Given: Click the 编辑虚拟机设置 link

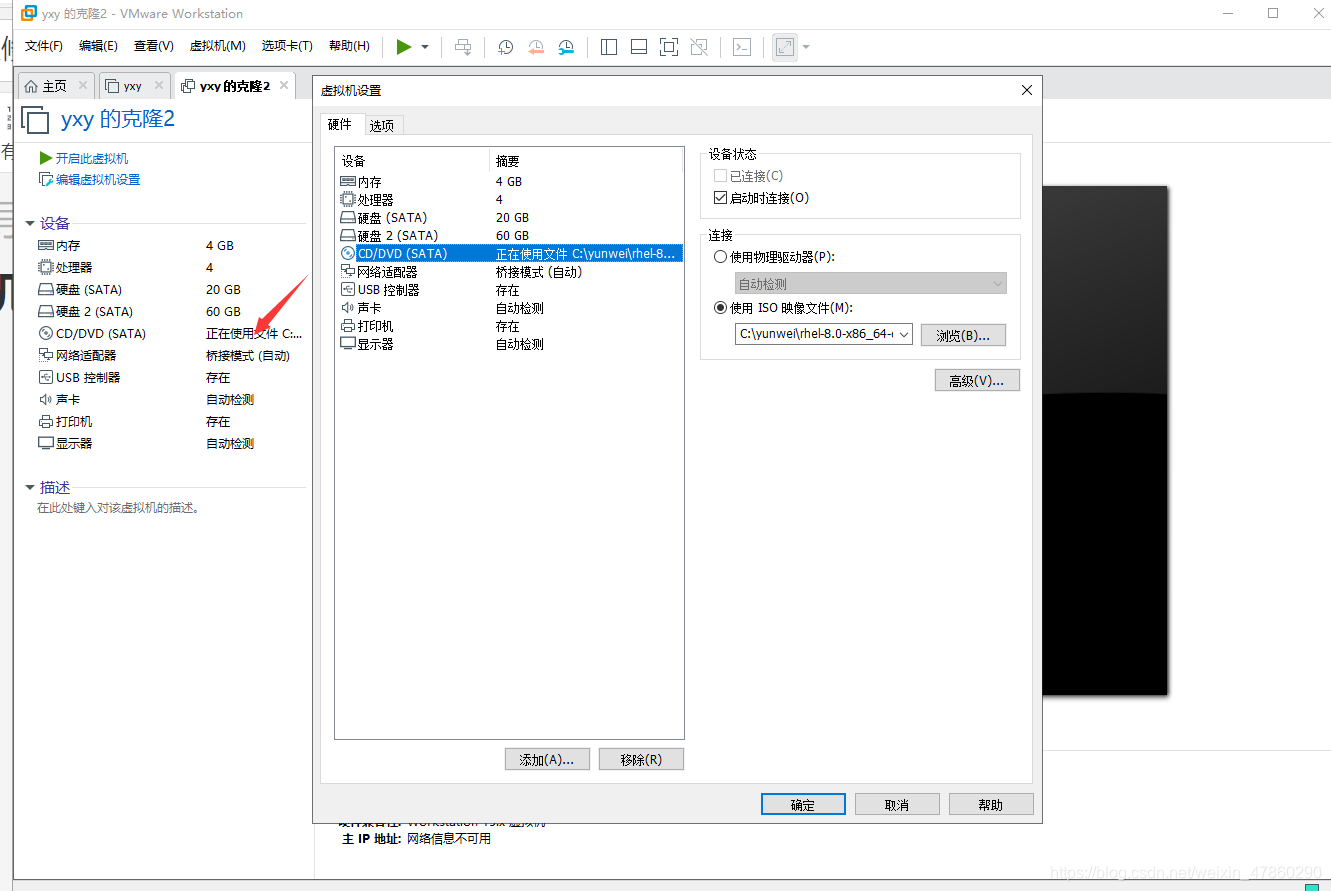Looking at the screenshot, I should (97, 180).
